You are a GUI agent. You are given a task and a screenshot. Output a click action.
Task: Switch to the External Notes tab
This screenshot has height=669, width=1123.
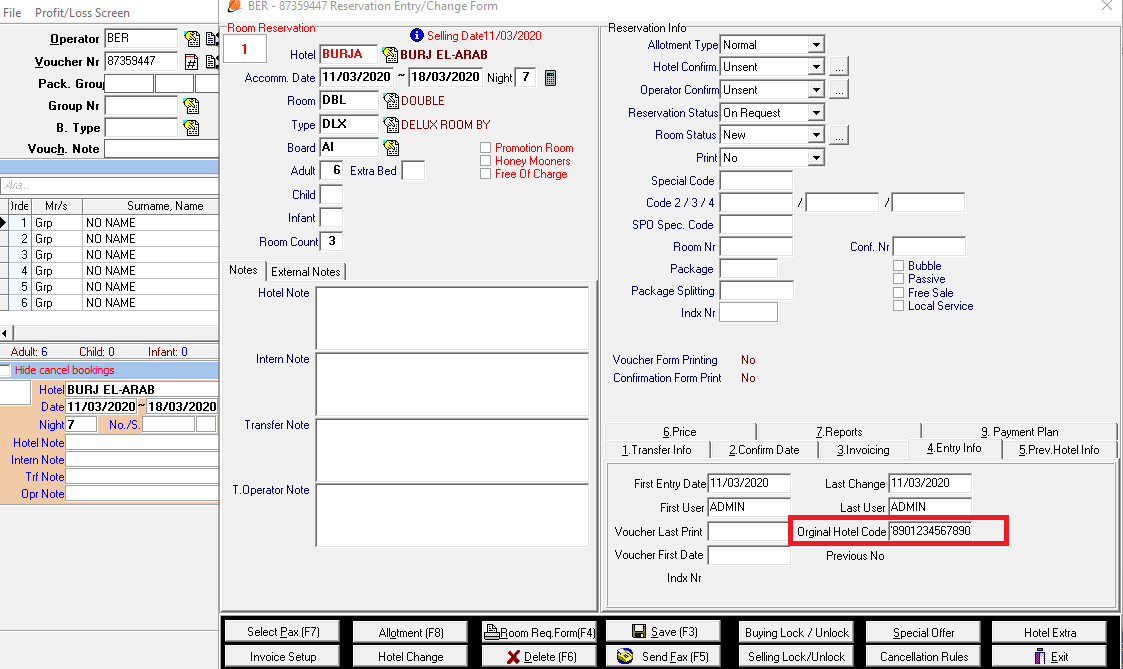click(305, 271)
